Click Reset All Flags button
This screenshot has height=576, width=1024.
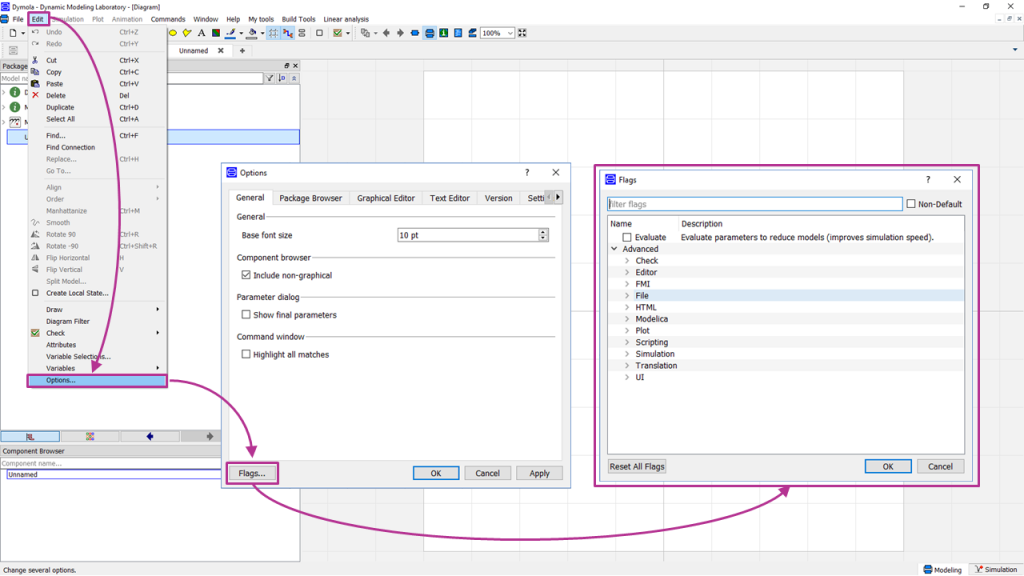click(x=637, y=466)
